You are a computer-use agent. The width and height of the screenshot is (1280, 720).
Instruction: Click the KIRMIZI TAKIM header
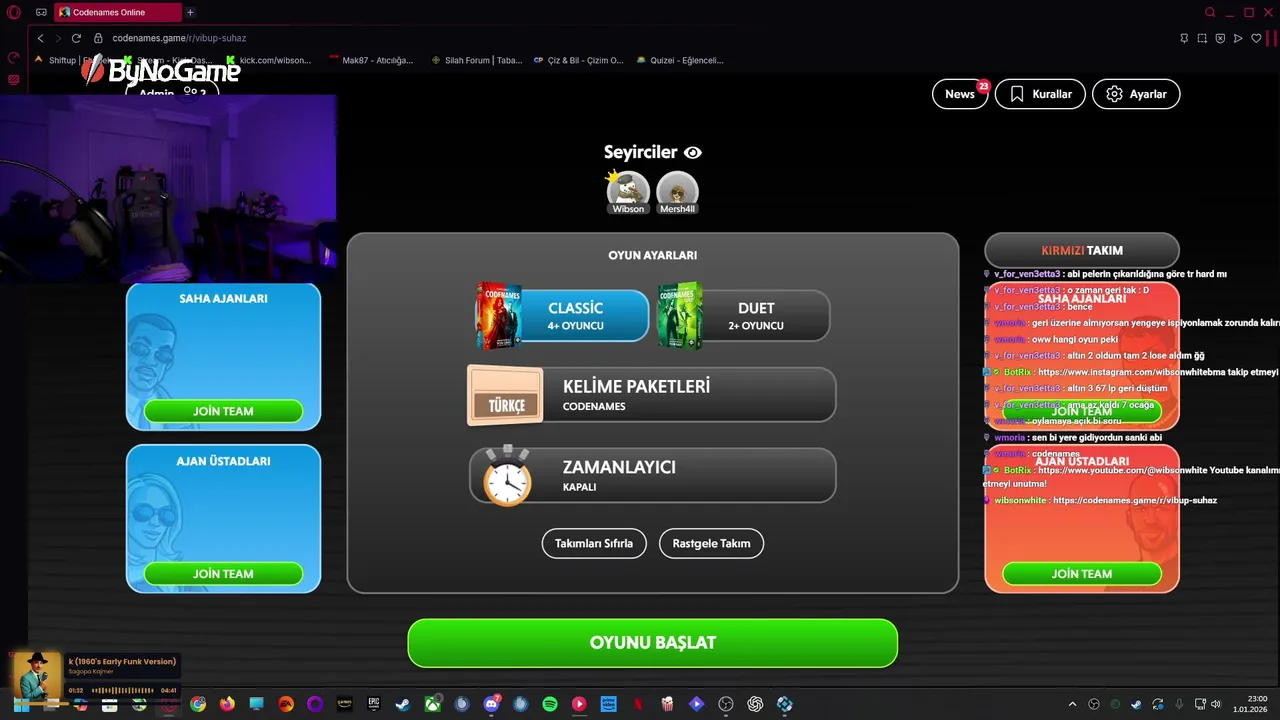(x=1082, y=250)
